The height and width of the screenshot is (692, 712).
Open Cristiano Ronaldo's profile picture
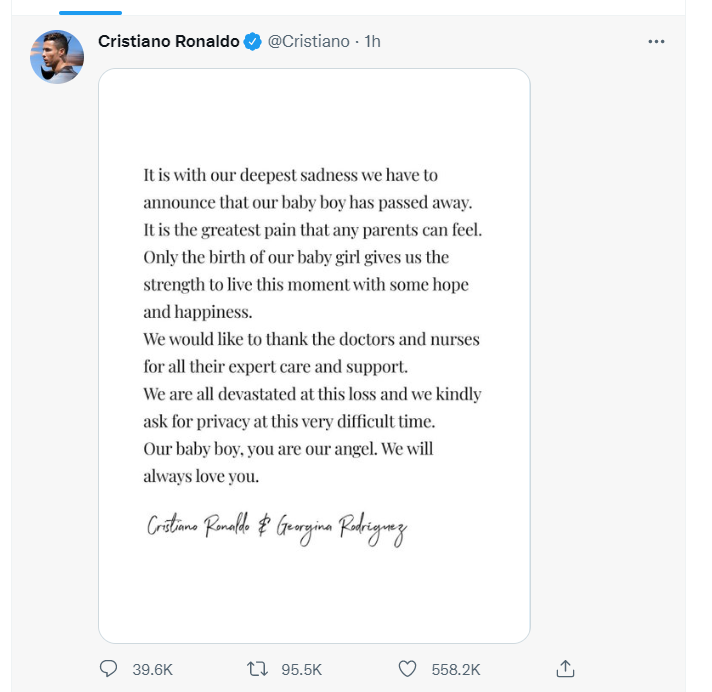pyautogui.click(x=57, y=56)
